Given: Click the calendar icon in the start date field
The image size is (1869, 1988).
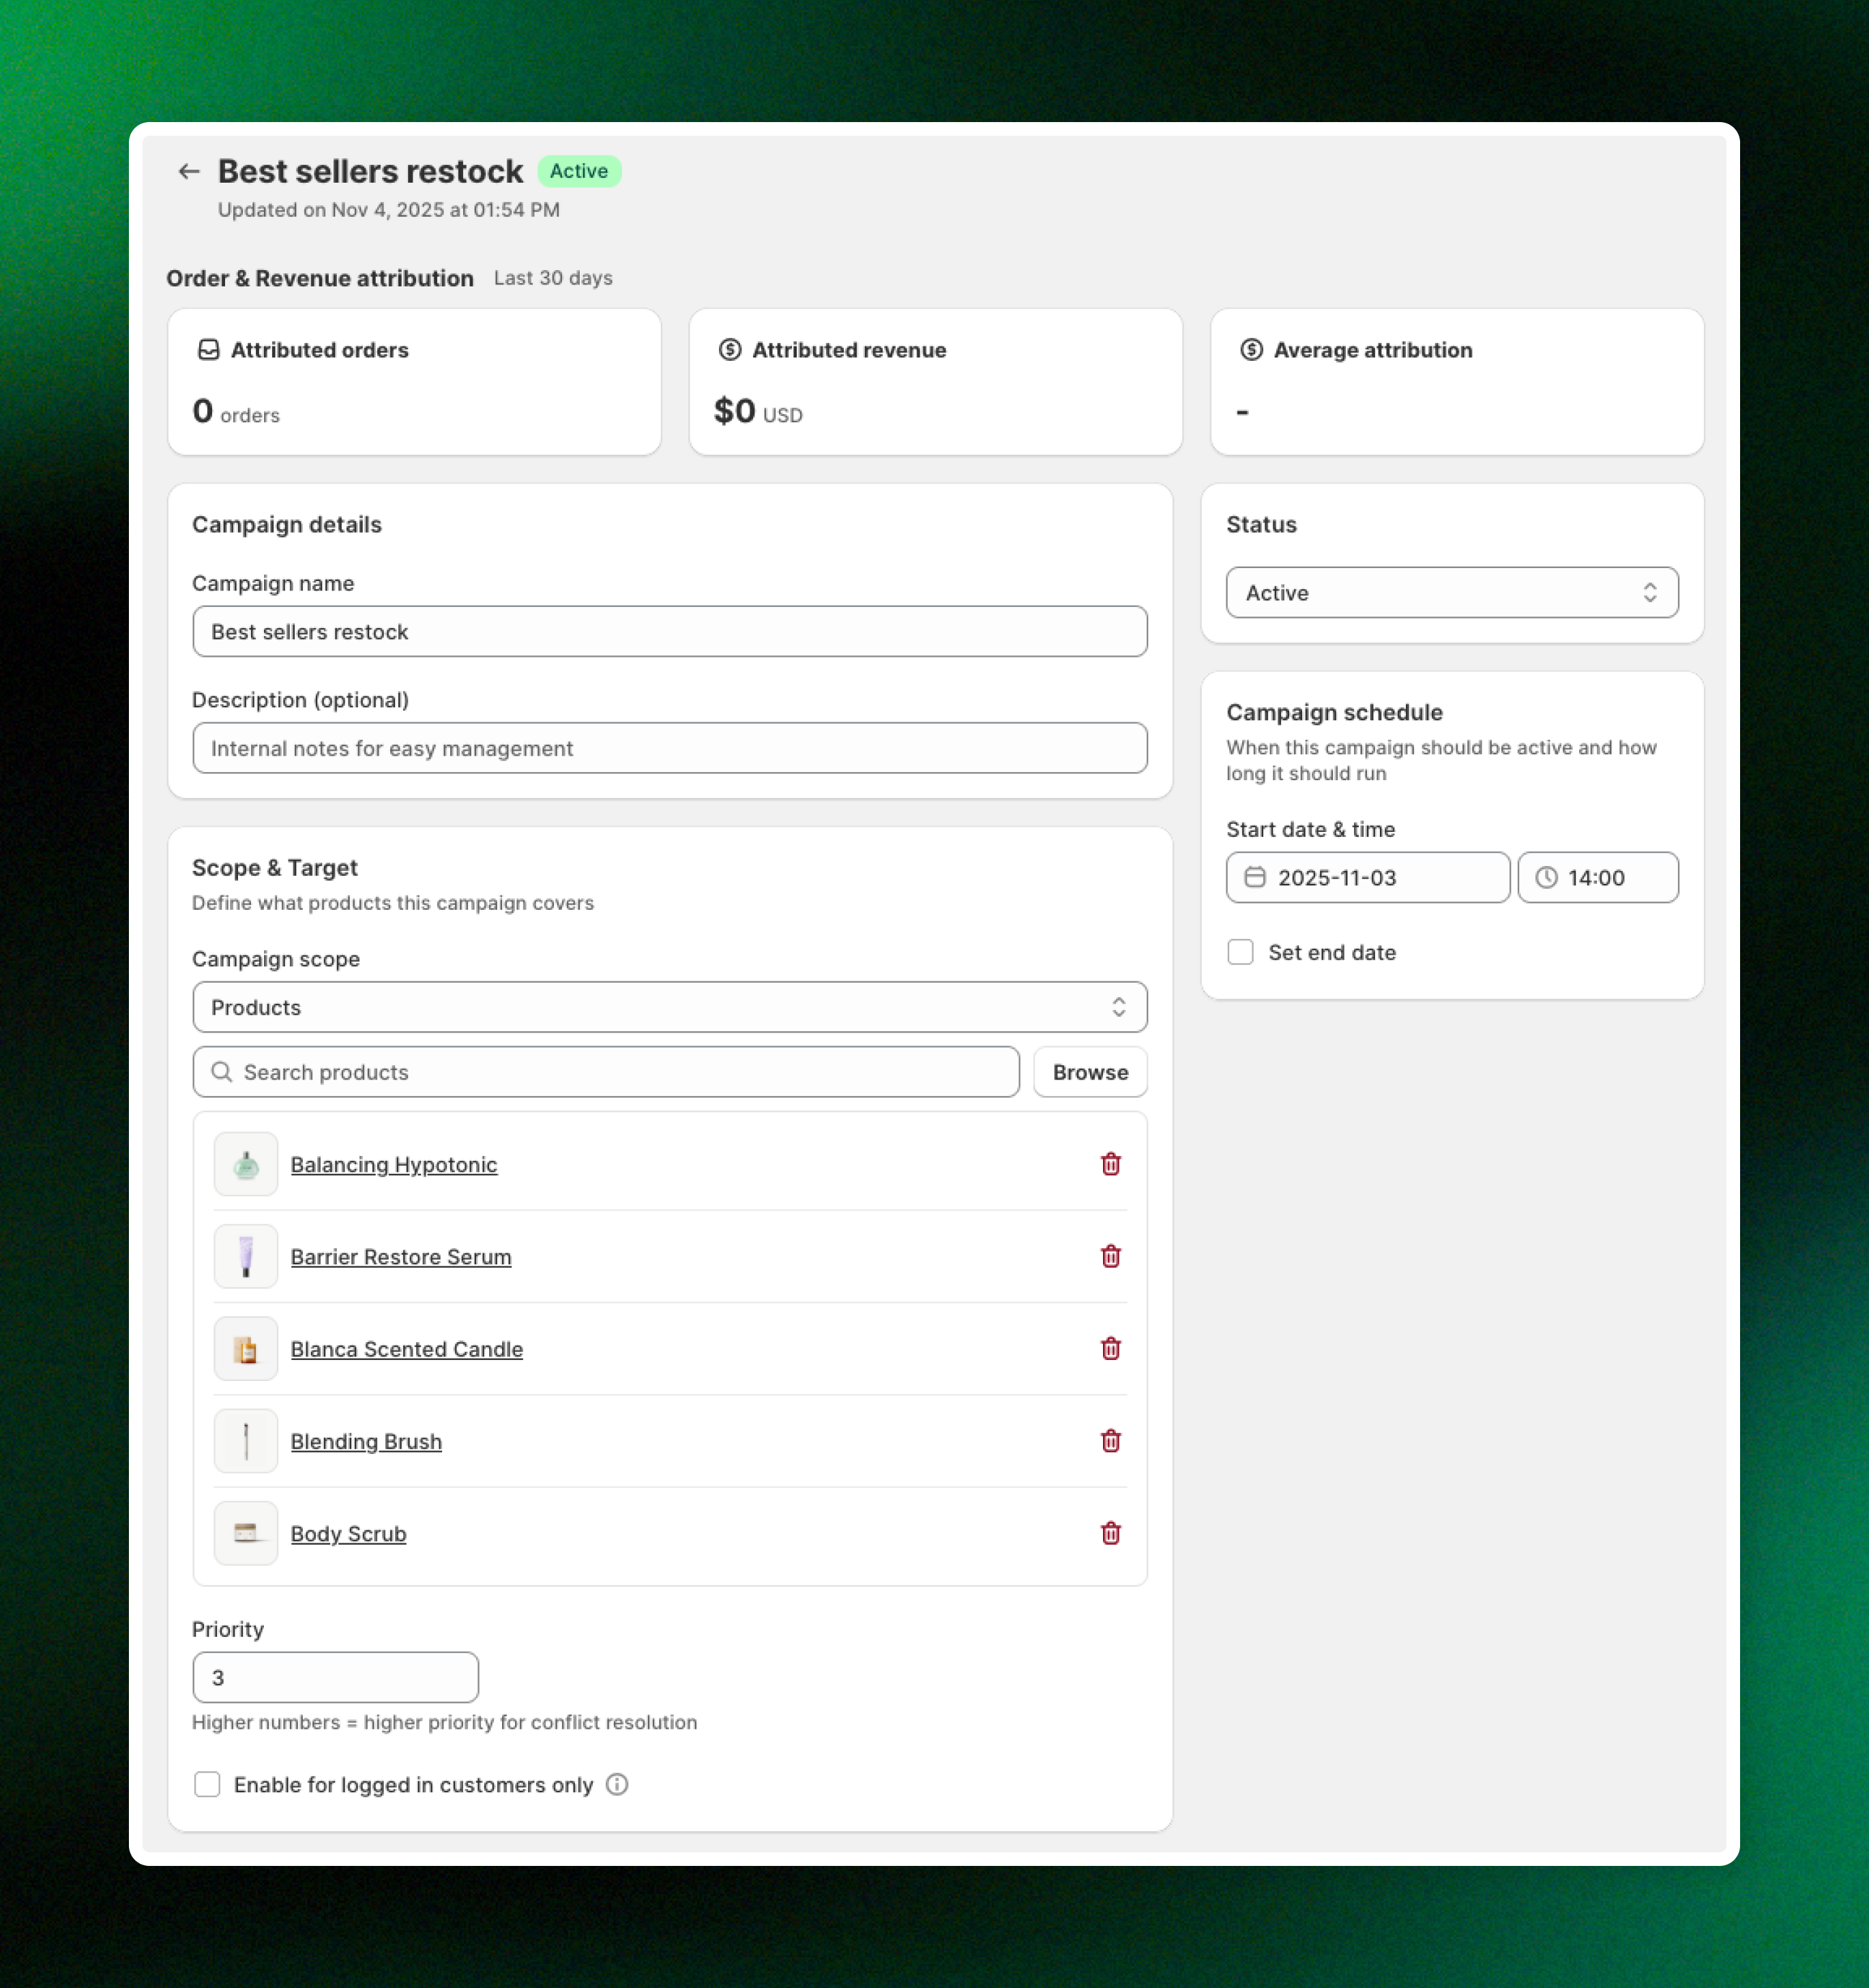Looking at the screenshot, I should (x=1254, y=877).
